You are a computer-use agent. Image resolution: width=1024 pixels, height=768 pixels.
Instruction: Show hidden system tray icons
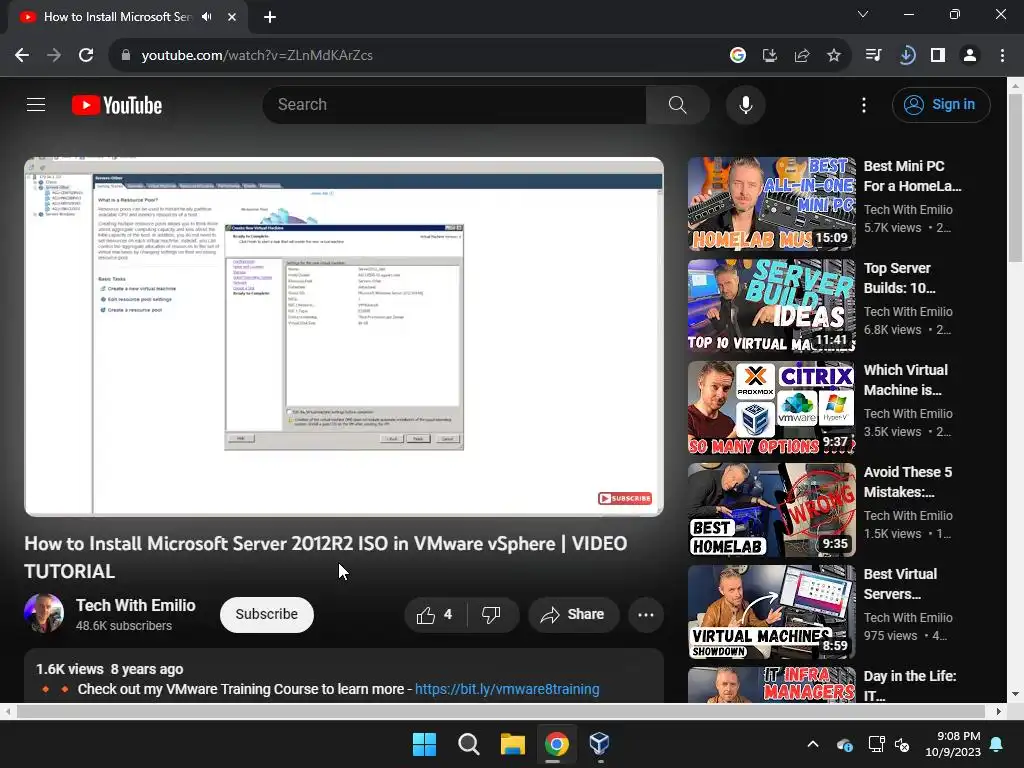812,744
